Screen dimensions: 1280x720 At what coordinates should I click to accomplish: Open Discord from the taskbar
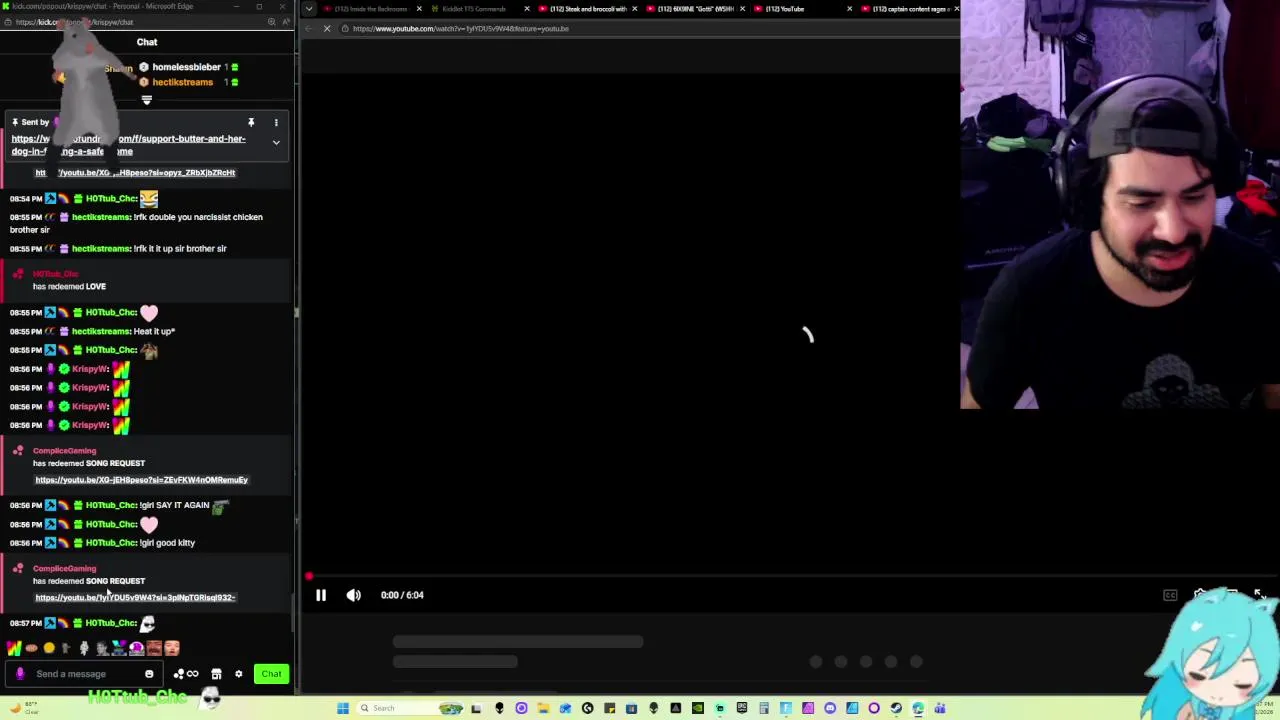(830, 708)
